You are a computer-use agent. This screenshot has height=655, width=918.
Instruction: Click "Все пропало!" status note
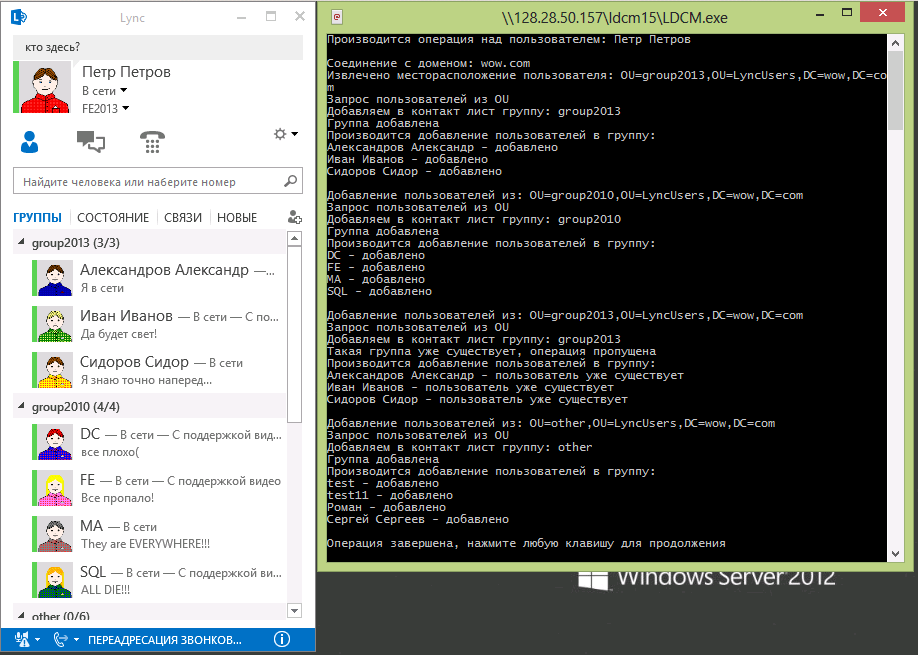(118, 498)
